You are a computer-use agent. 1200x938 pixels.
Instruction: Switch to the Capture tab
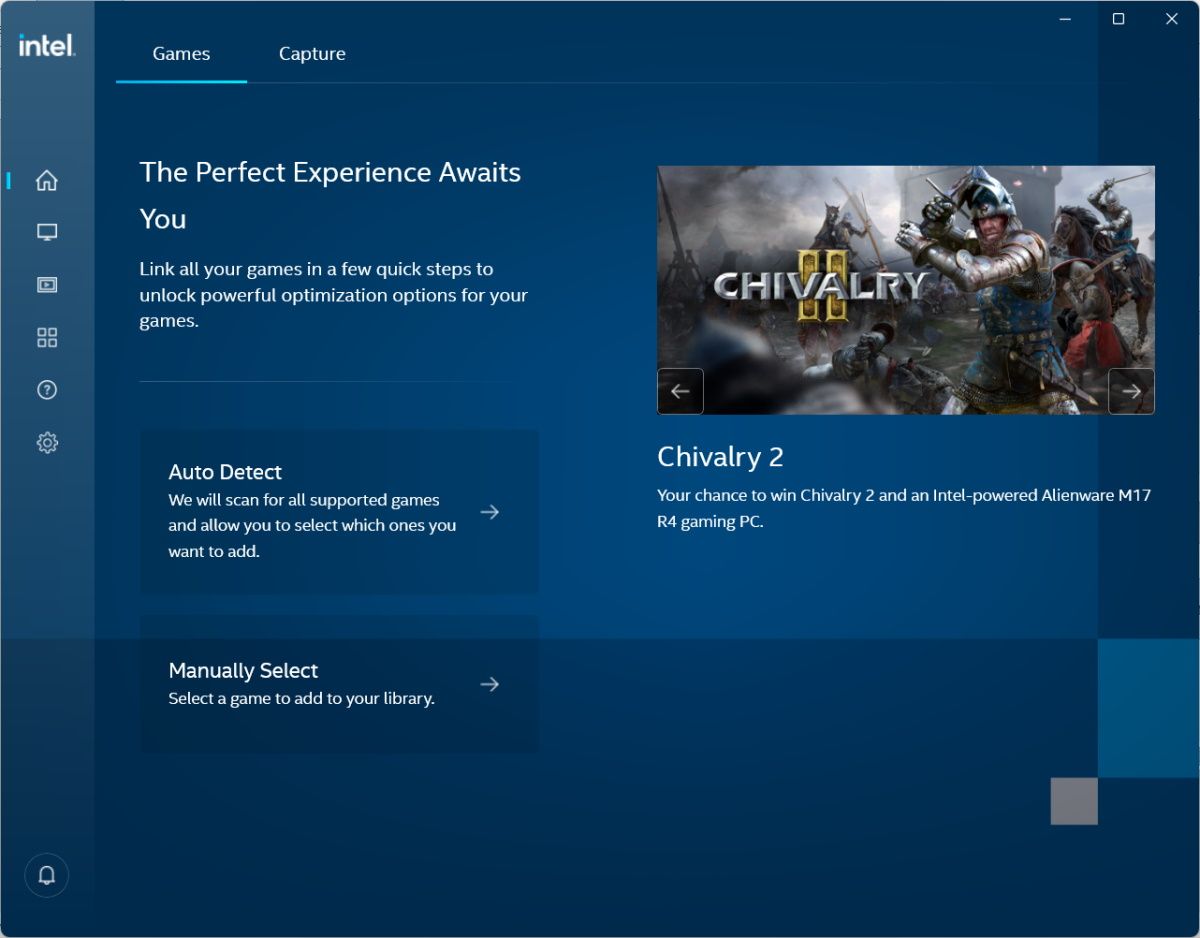tap(312, 54)
